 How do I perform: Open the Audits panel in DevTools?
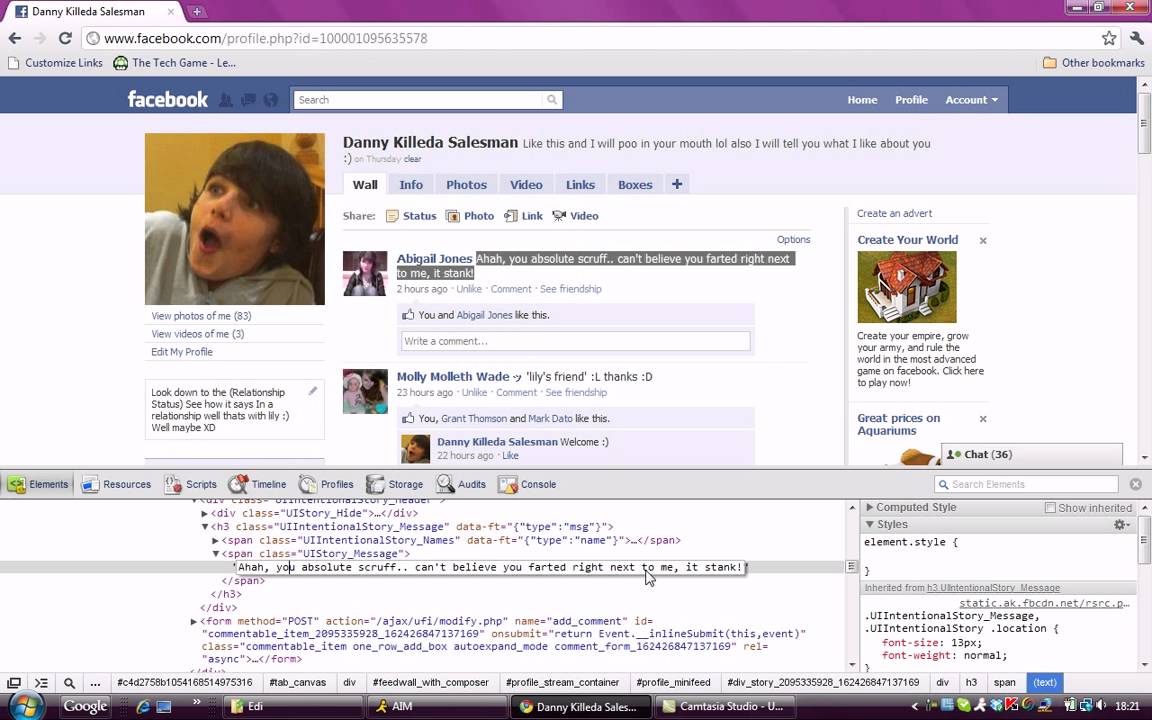point(461,484)
